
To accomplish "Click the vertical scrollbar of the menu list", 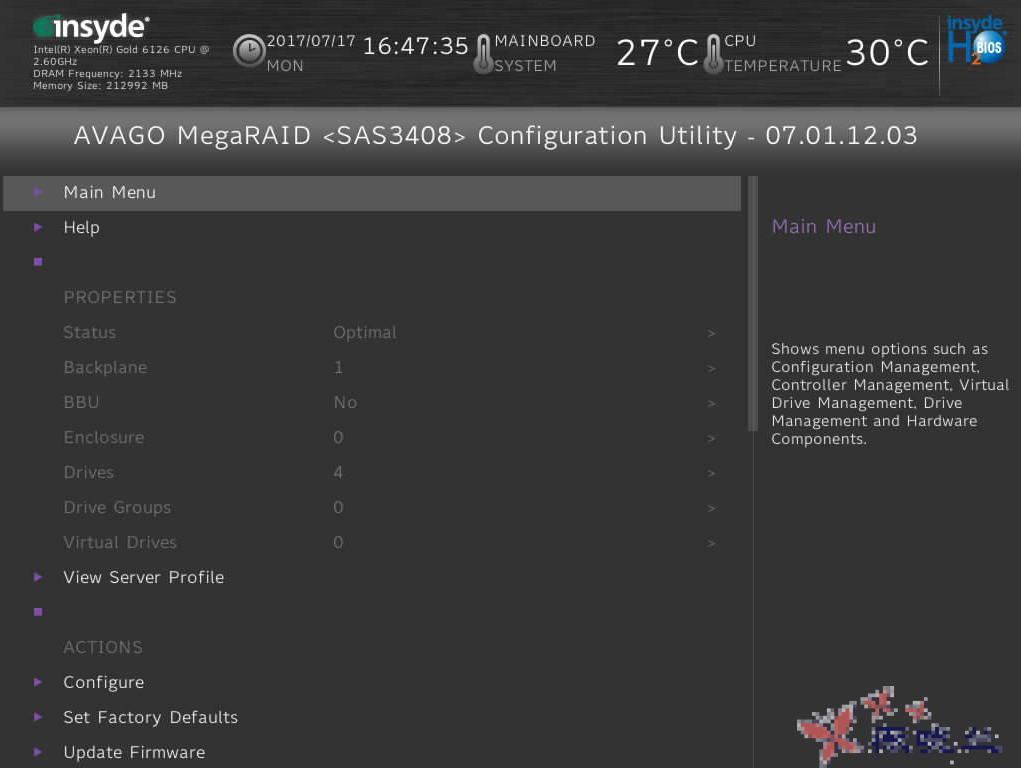I will tap(753, 303).
